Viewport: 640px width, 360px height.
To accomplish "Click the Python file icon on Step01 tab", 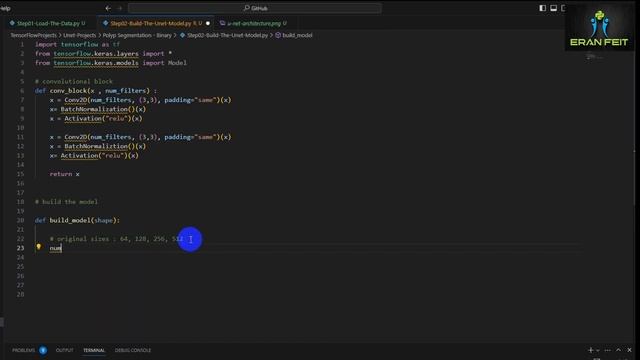I will (12, 23).
